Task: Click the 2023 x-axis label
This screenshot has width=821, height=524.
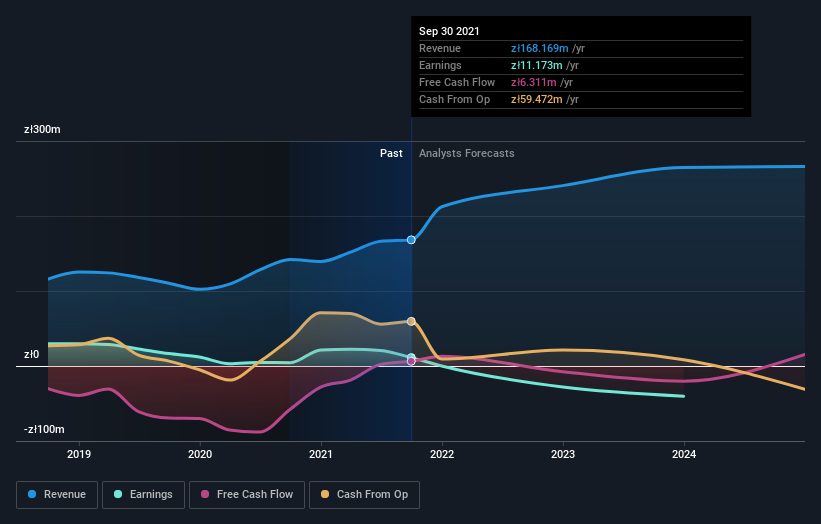Action: (x=563, y=454)
